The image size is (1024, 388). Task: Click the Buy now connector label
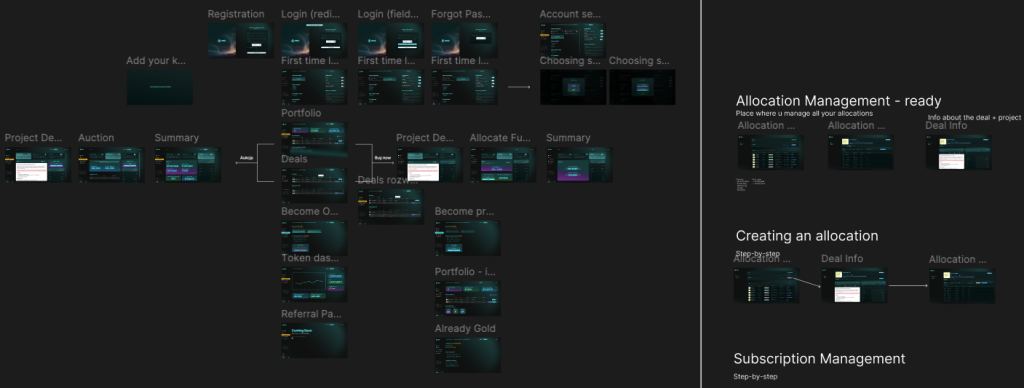coord(384,158)
